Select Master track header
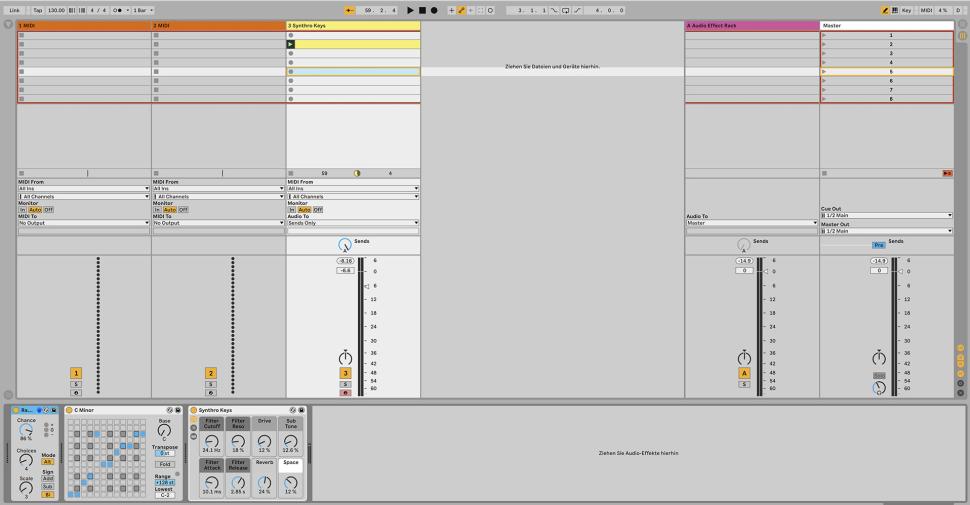 [886, 26]
